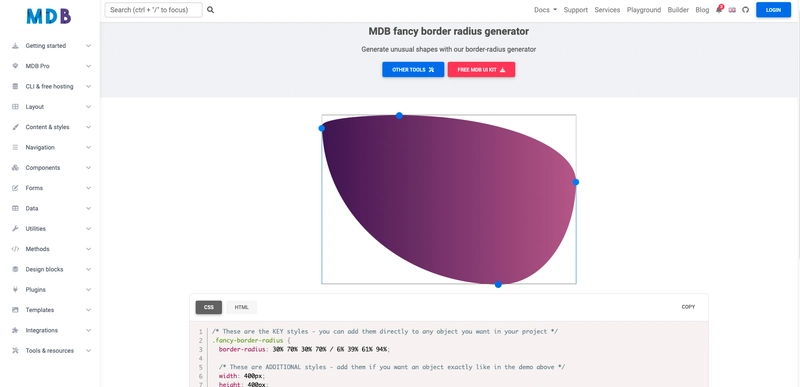Viewport: 800px width, 387px height.
Task: Click the Methods code icon
Action: pos(15,249)
